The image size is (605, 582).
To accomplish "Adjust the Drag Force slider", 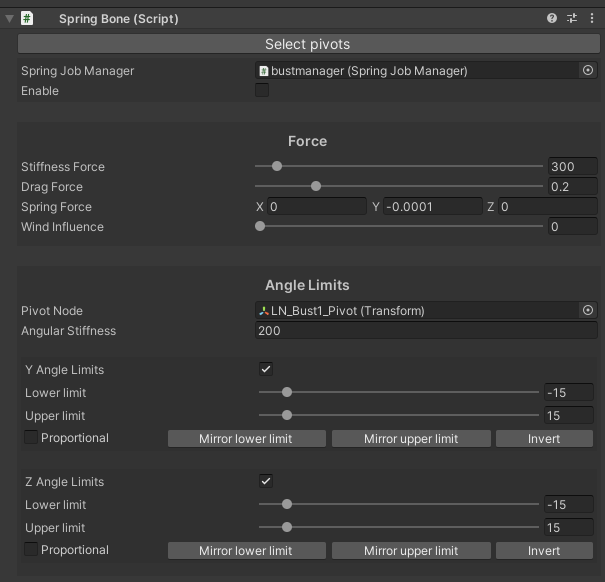I will (x=399, y=186).
